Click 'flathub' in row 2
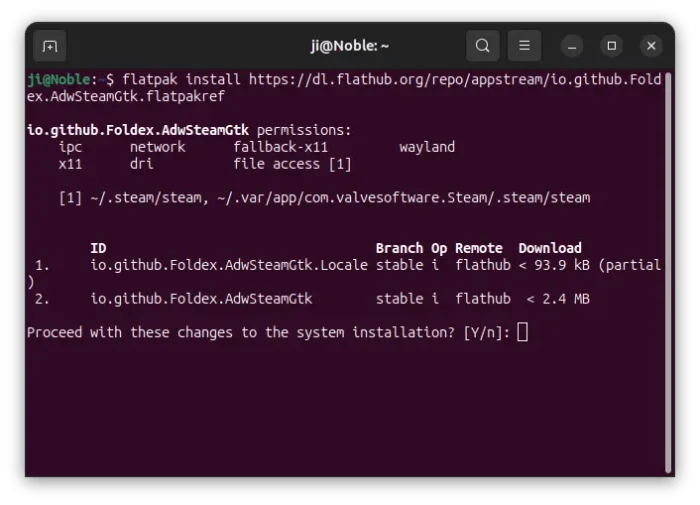Image resolution: width=700 pixels, height=505 pixels. (483, 299)
